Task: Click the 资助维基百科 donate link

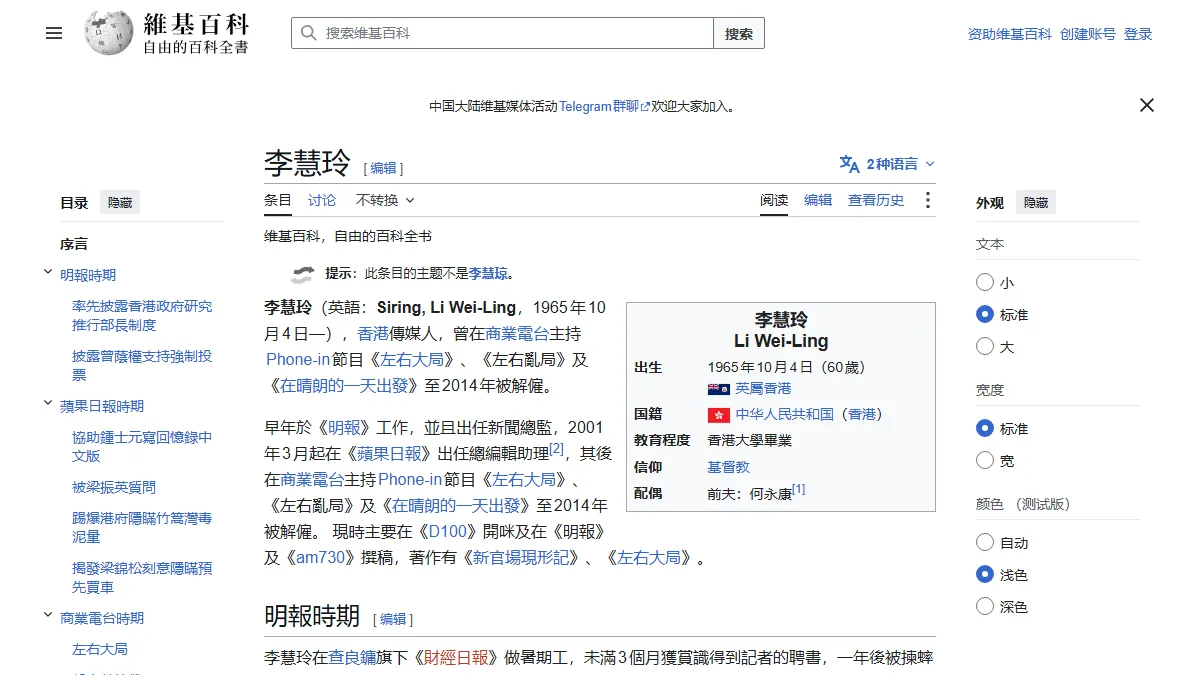Action: point(1010,34)
